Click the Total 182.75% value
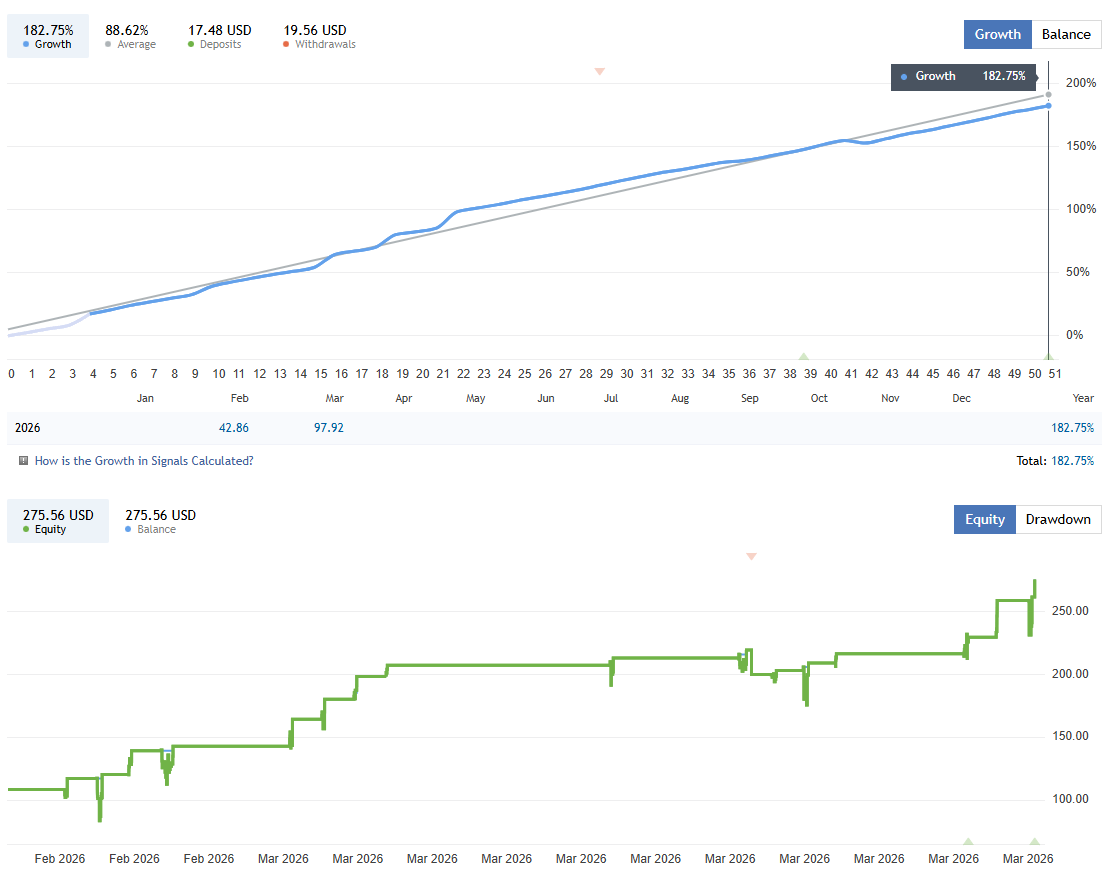Image resolution: width=1110 pixels, height=880 pixels. [x=1072, y=461]
